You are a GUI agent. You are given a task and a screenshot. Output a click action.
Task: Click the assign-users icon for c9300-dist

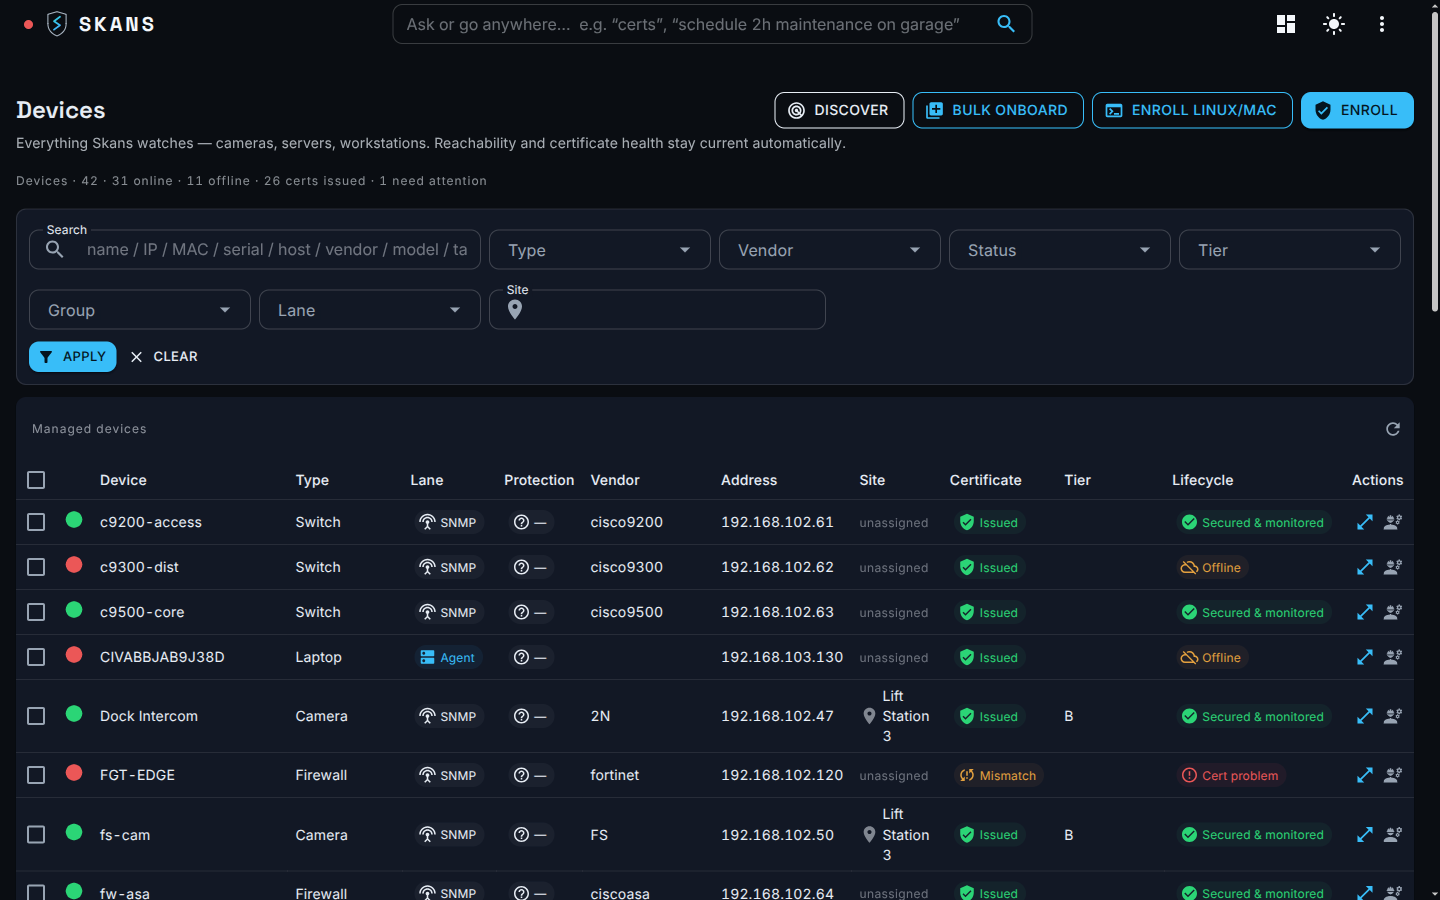(x=1393, y=567)
